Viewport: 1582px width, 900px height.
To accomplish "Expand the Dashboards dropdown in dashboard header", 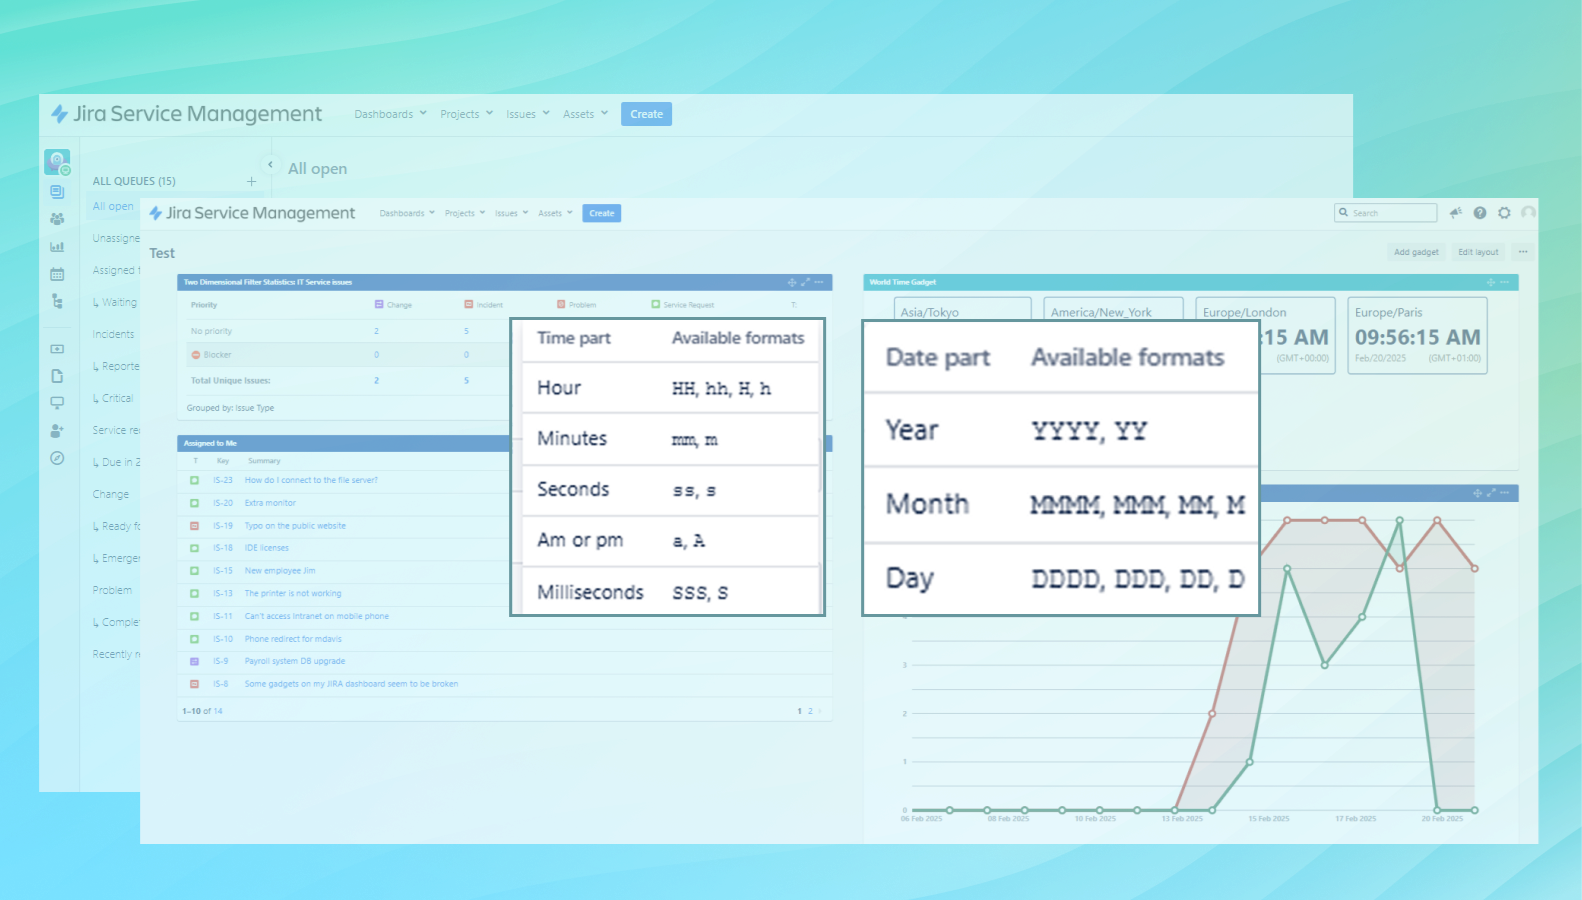I will pos(406,213).
